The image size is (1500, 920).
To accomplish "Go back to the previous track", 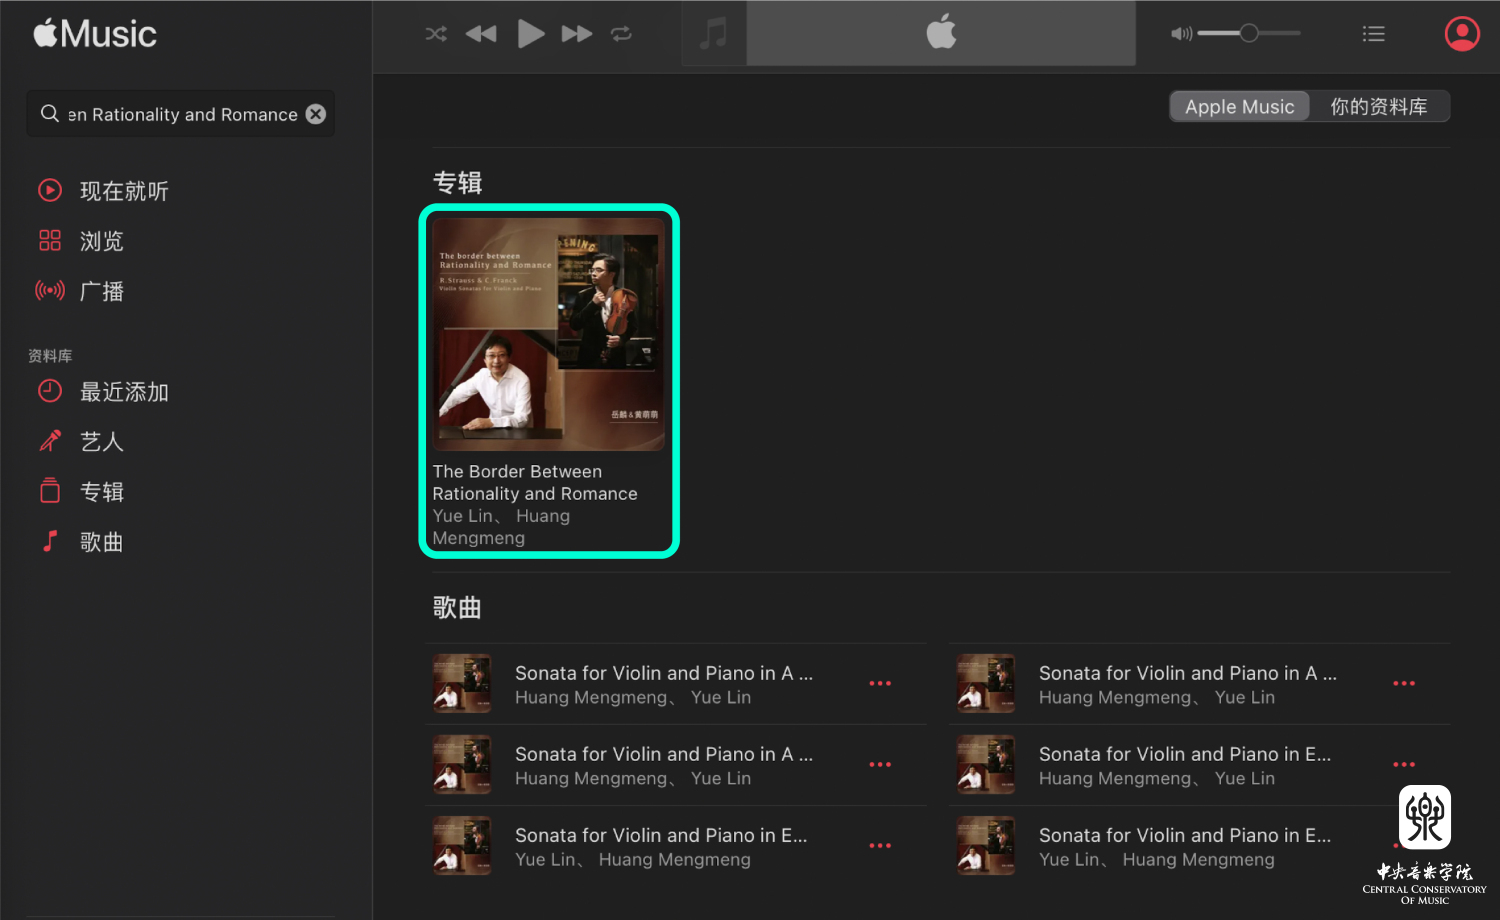I will (481, 34).
